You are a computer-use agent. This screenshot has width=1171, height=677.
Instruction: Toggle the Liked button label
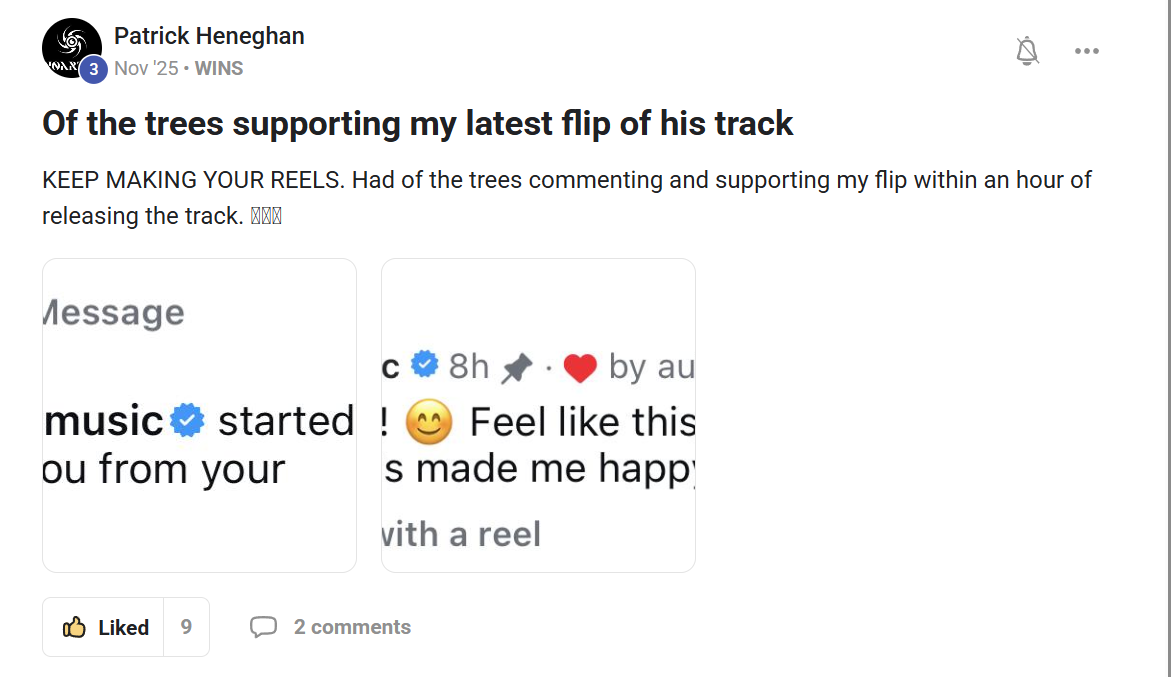point(123,627)
